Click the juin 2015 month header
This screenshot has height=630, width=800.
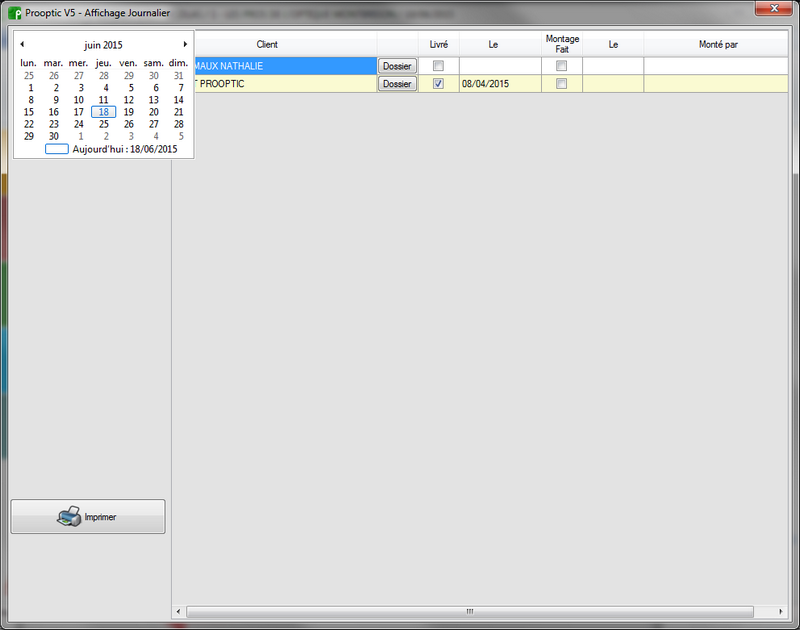pyautogui.click(x=103, y=45)
